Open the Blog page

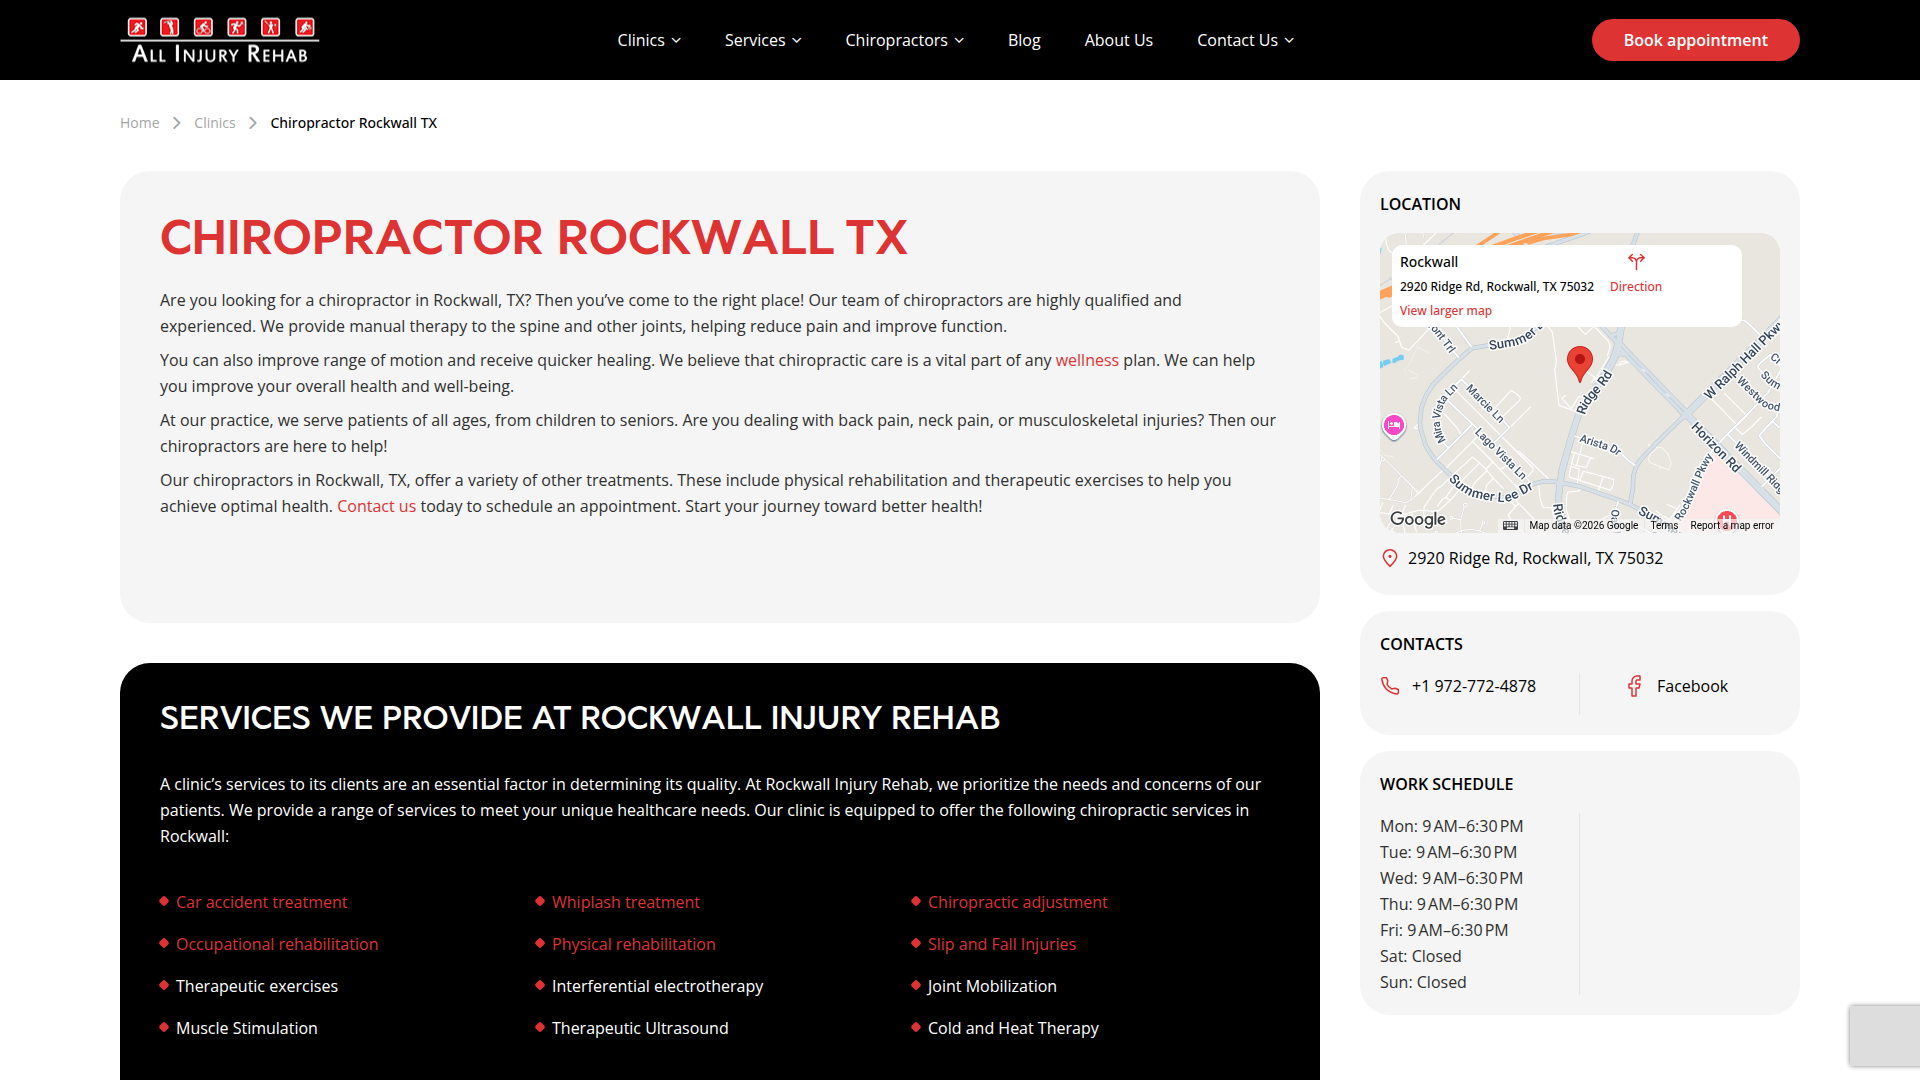pos(1024,40)
